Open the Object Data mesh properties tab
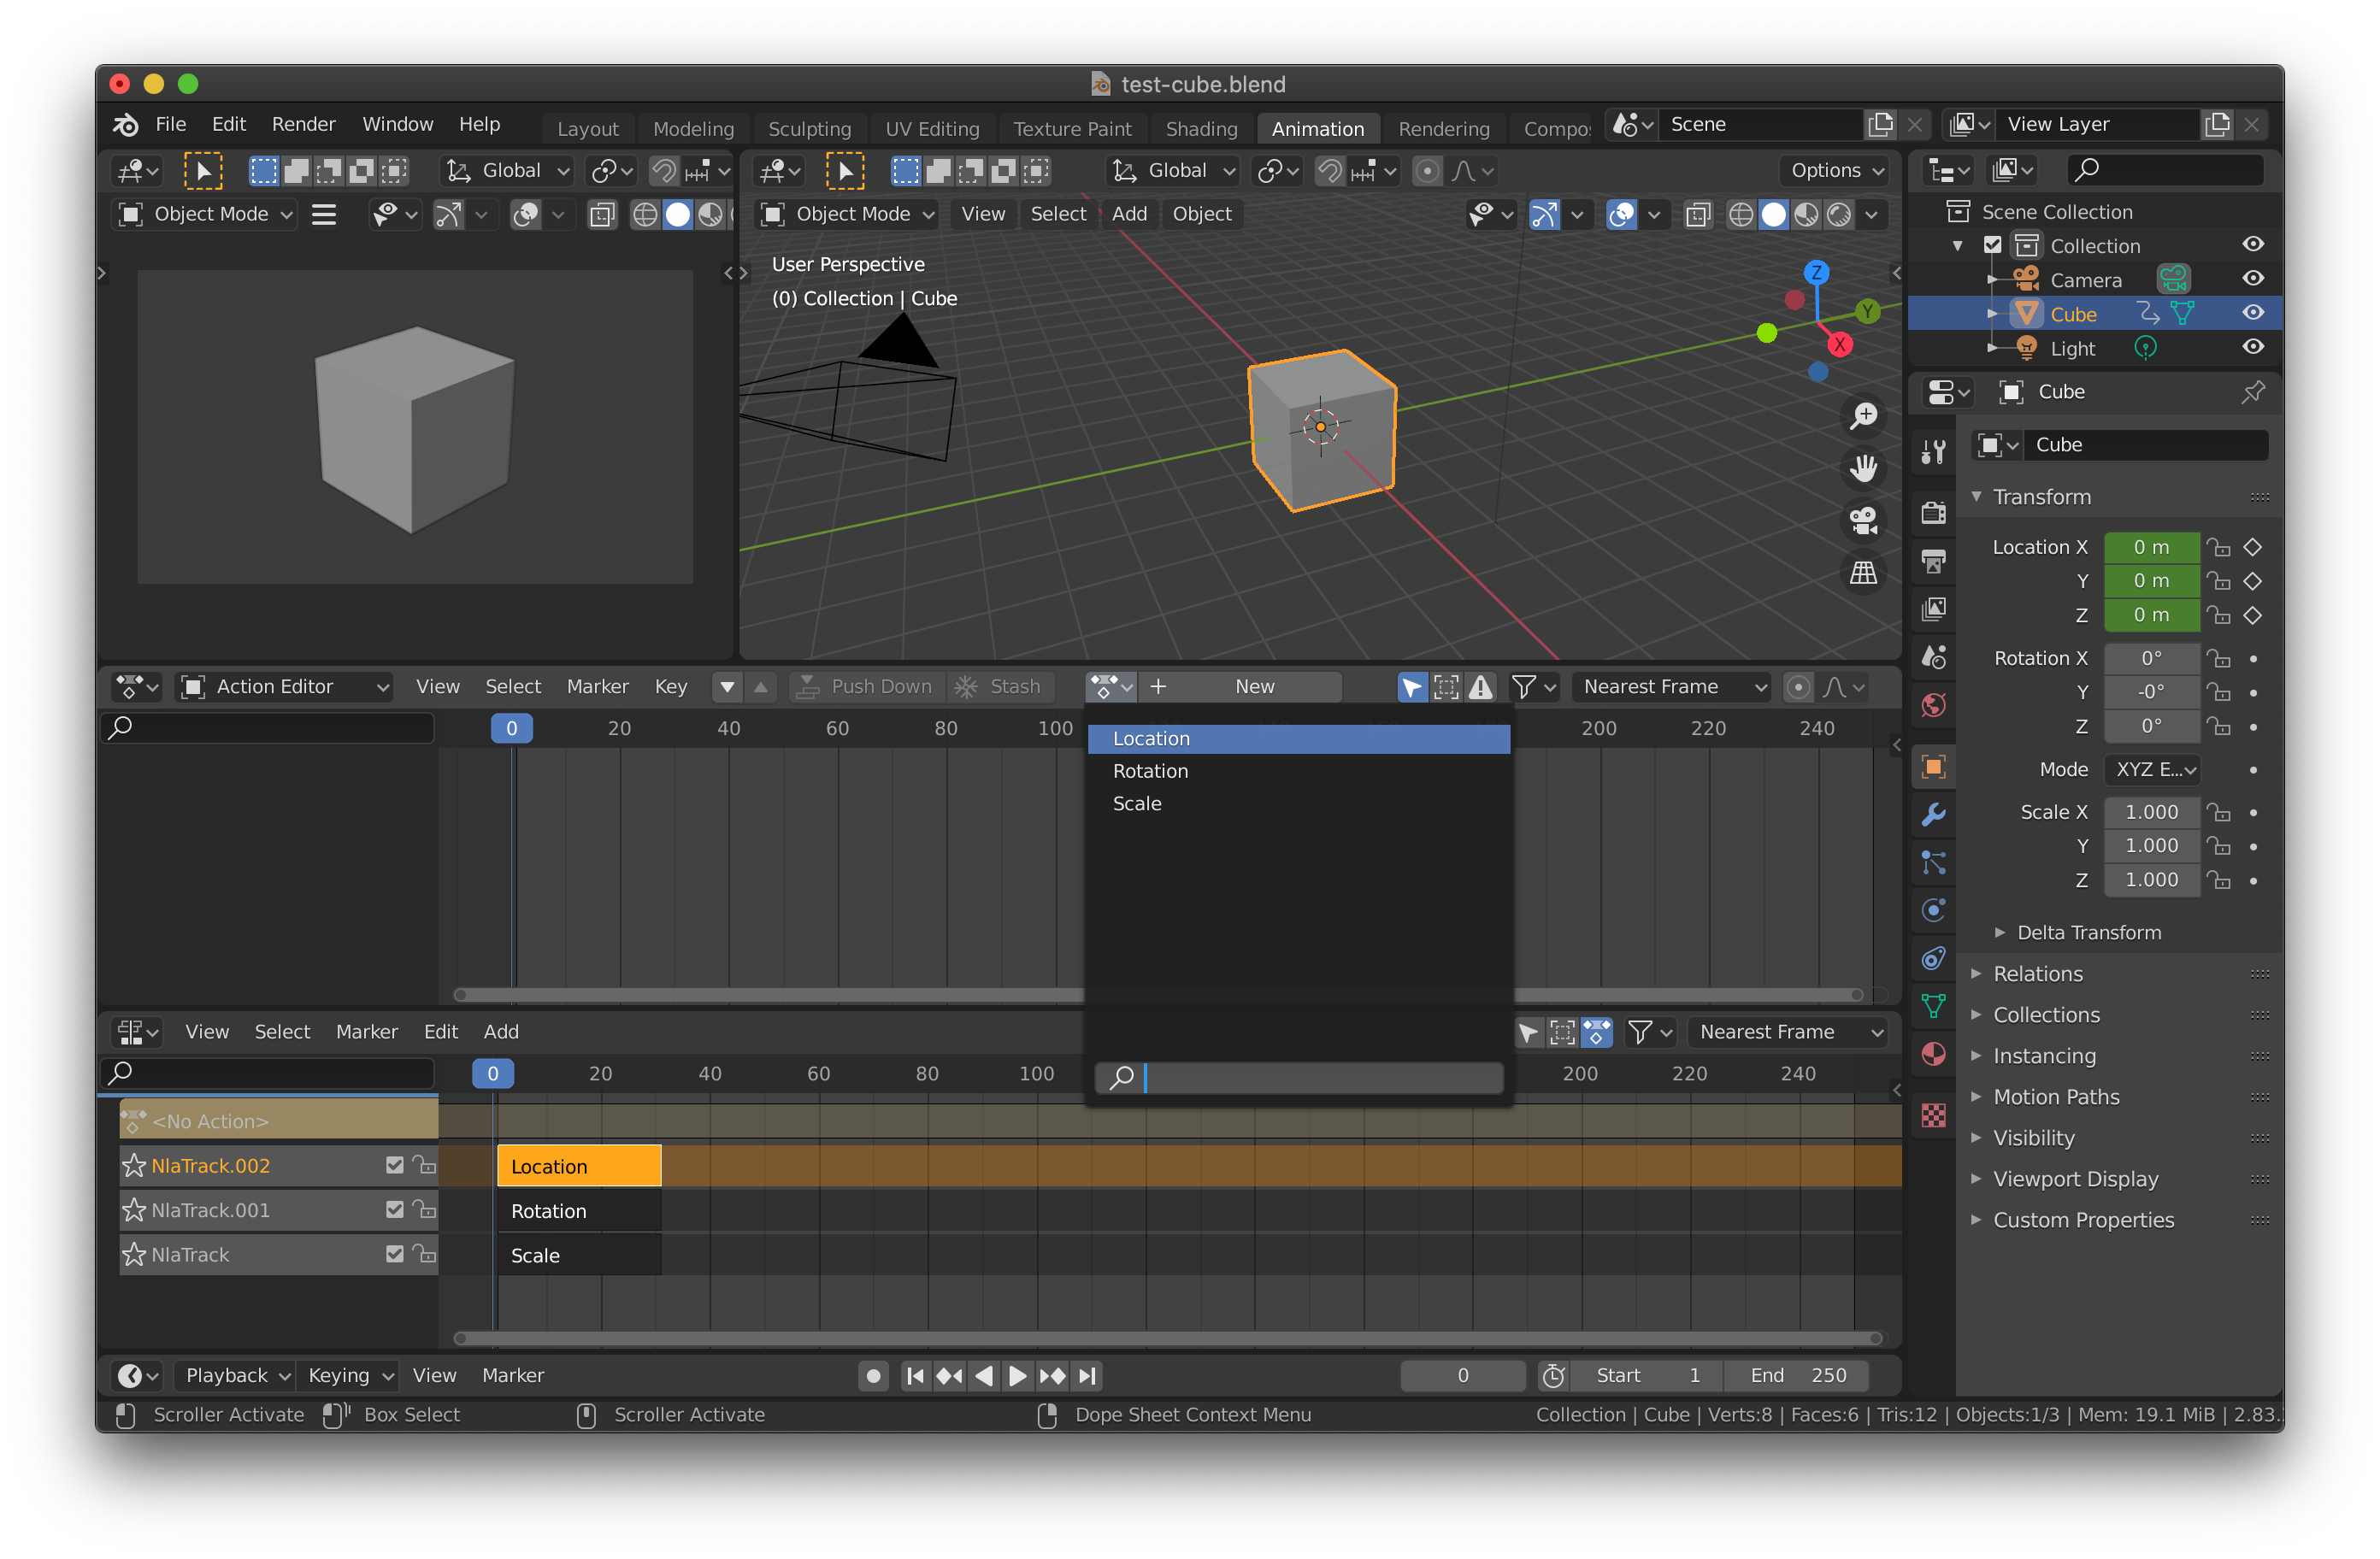The height and width of the screenshot is (1559, 2380). pos(1933,1007)
